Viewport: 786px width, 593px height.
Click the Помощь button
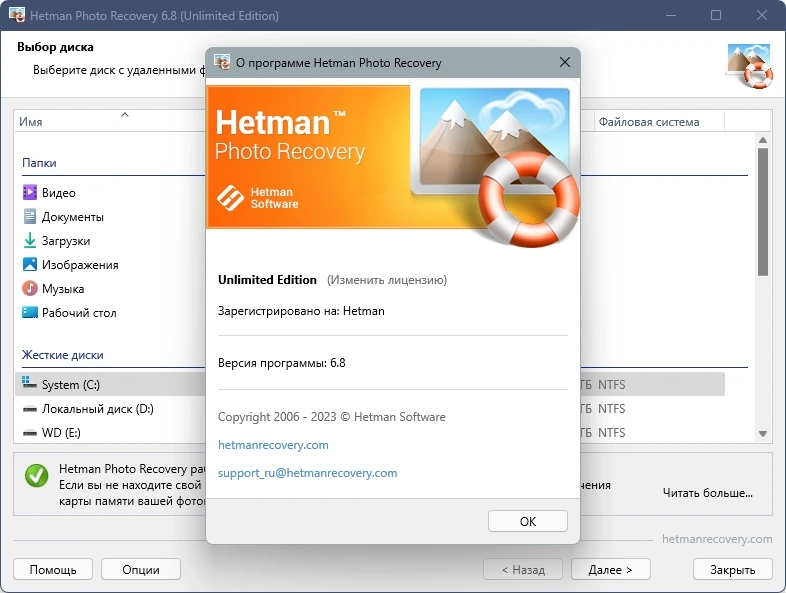click(x=53, y=569)
